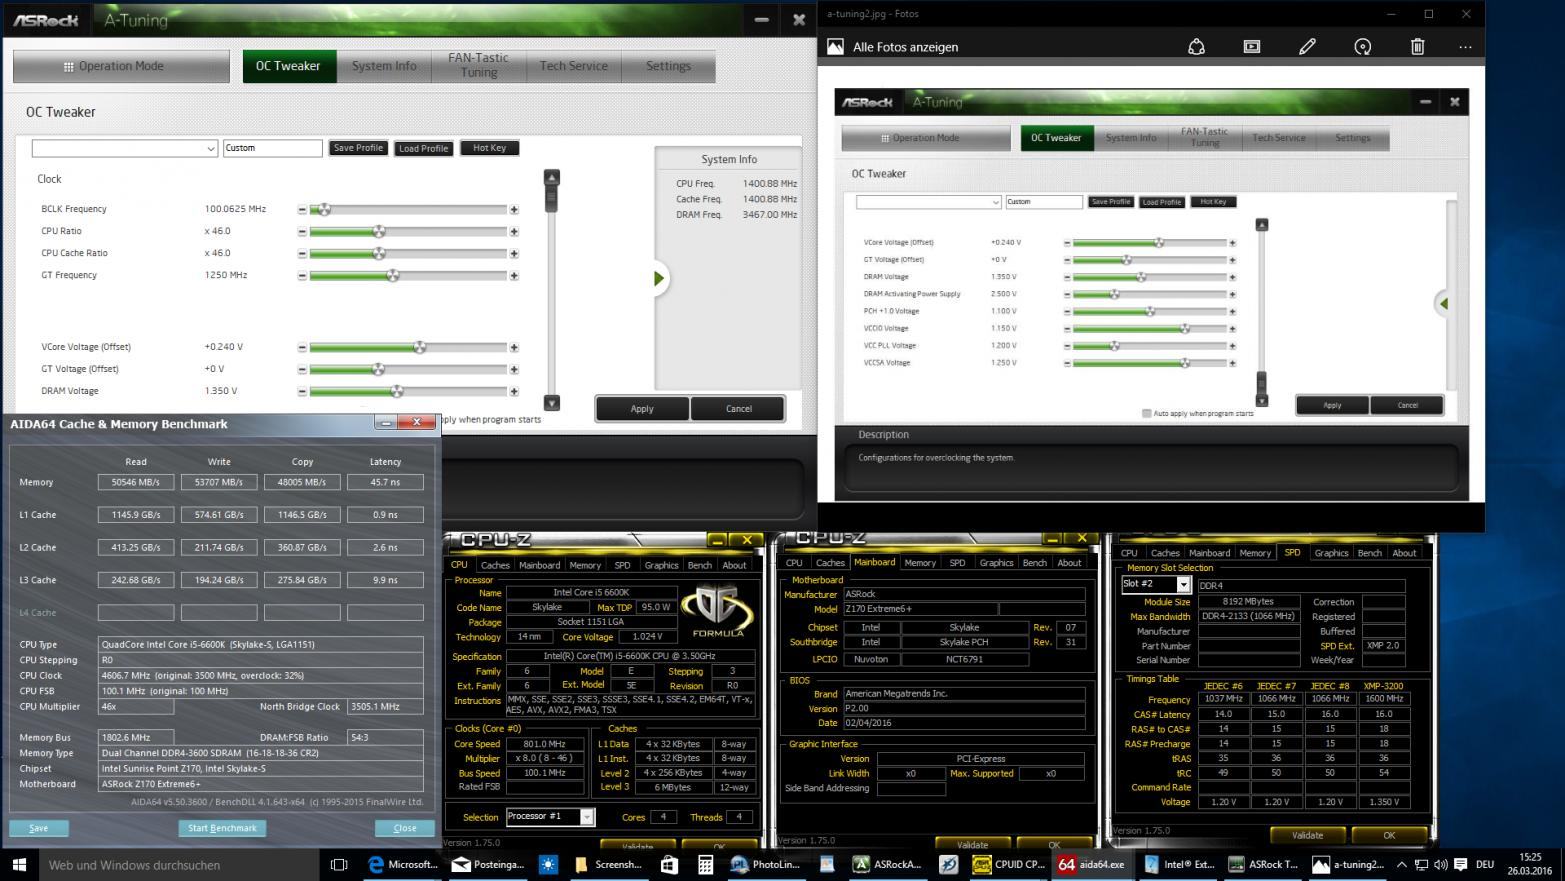Select Memory tab in CPU-Z Mainboard window
The height and width of the screenshot is (881, 1565).
click(920, 563)
